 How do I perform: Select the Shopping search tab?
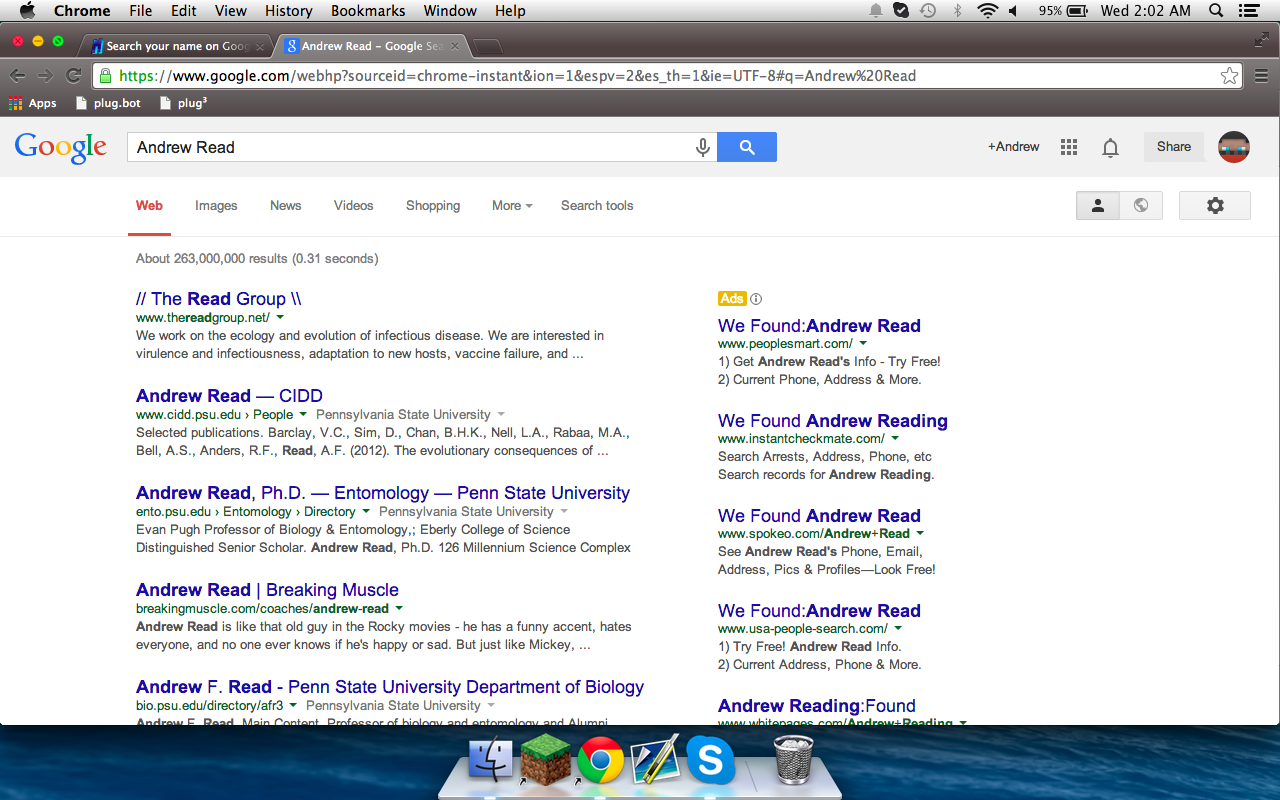point(433,205)
